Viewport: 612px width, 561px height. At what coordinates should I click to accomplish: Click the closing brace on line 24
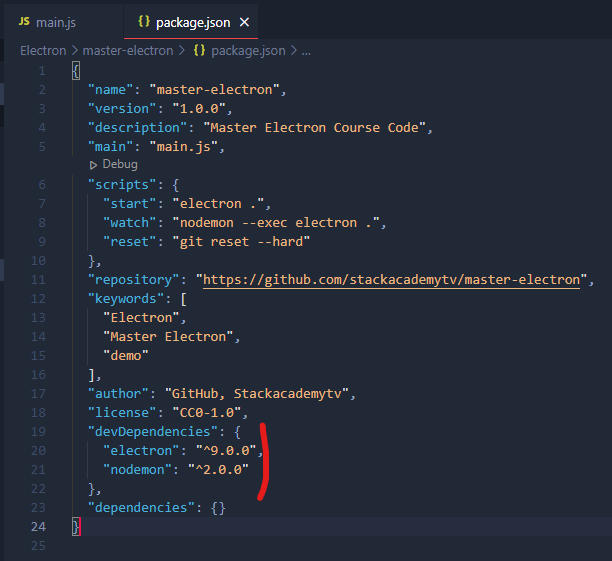tap(76, 527)
